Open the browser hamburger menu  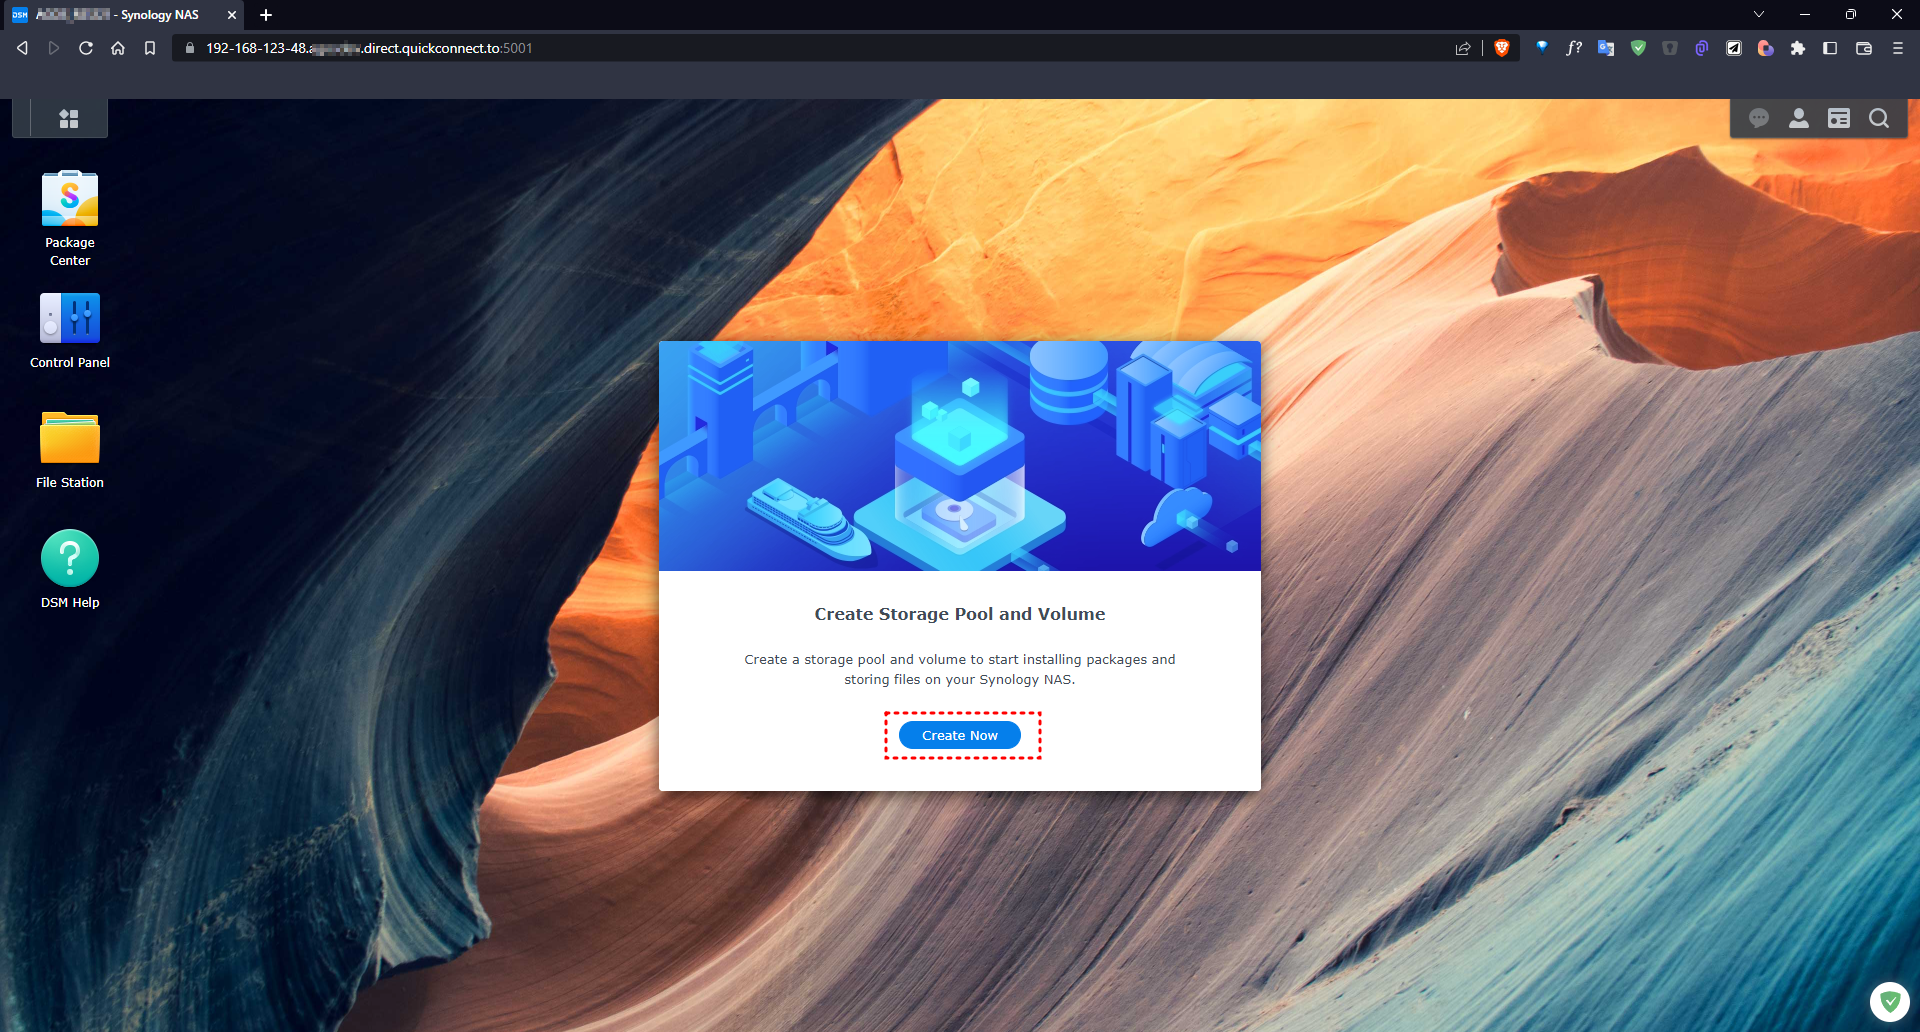point(1898,48)
